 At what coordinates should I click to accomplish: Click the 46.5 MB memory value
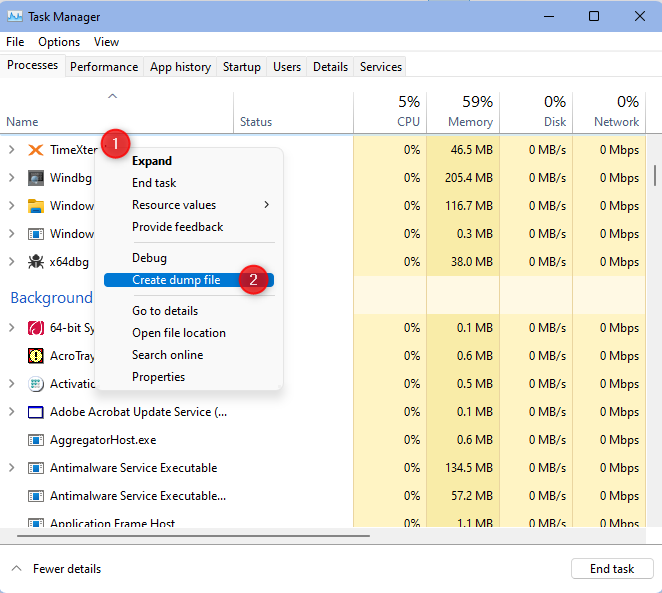click(x=471, y=150)
